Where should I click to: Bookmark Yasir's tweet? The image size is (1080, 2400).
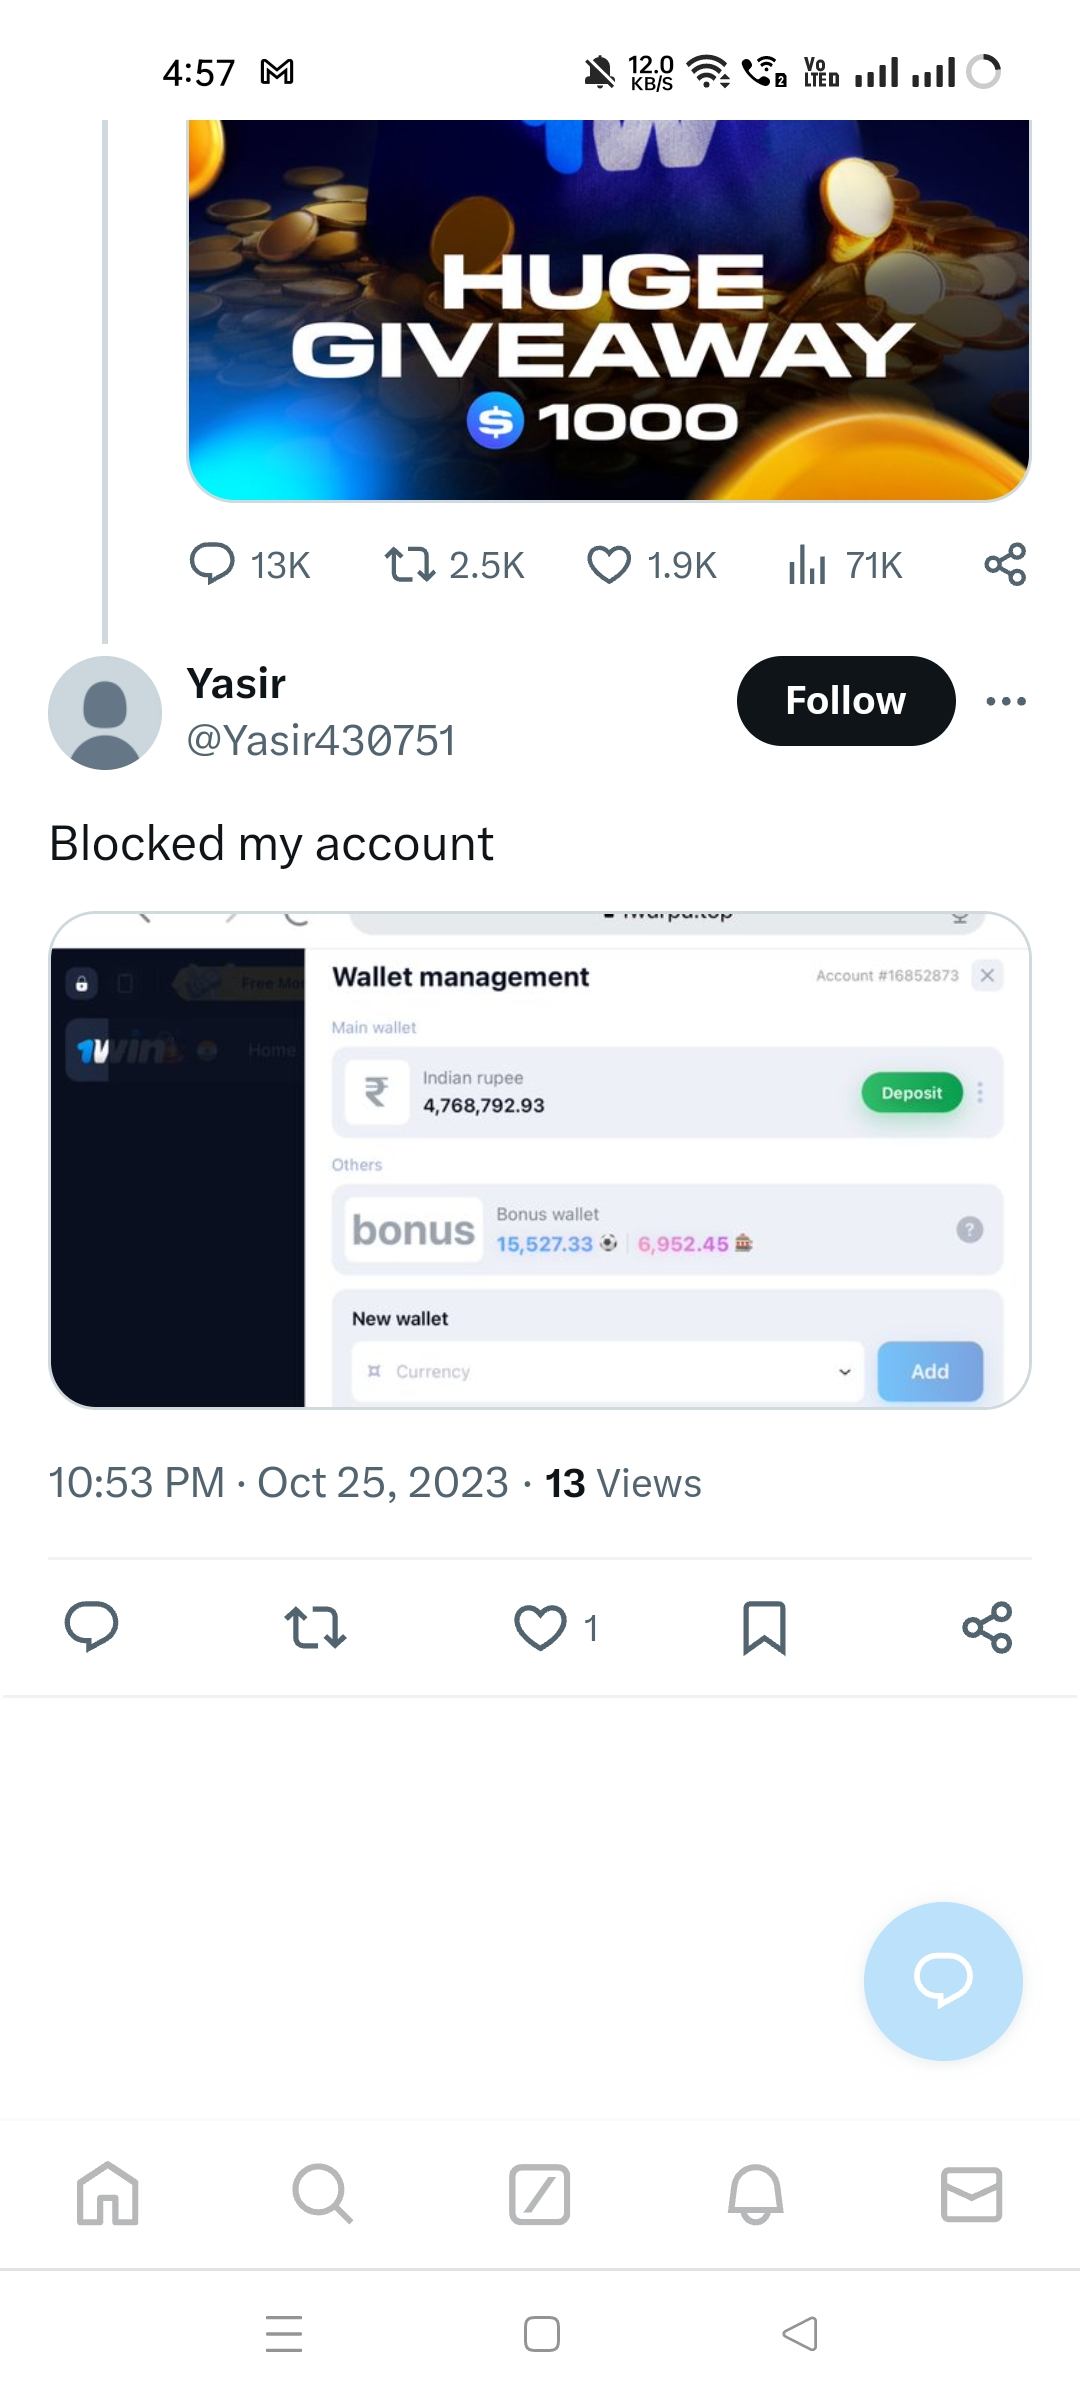click(x=764, y=1627)
